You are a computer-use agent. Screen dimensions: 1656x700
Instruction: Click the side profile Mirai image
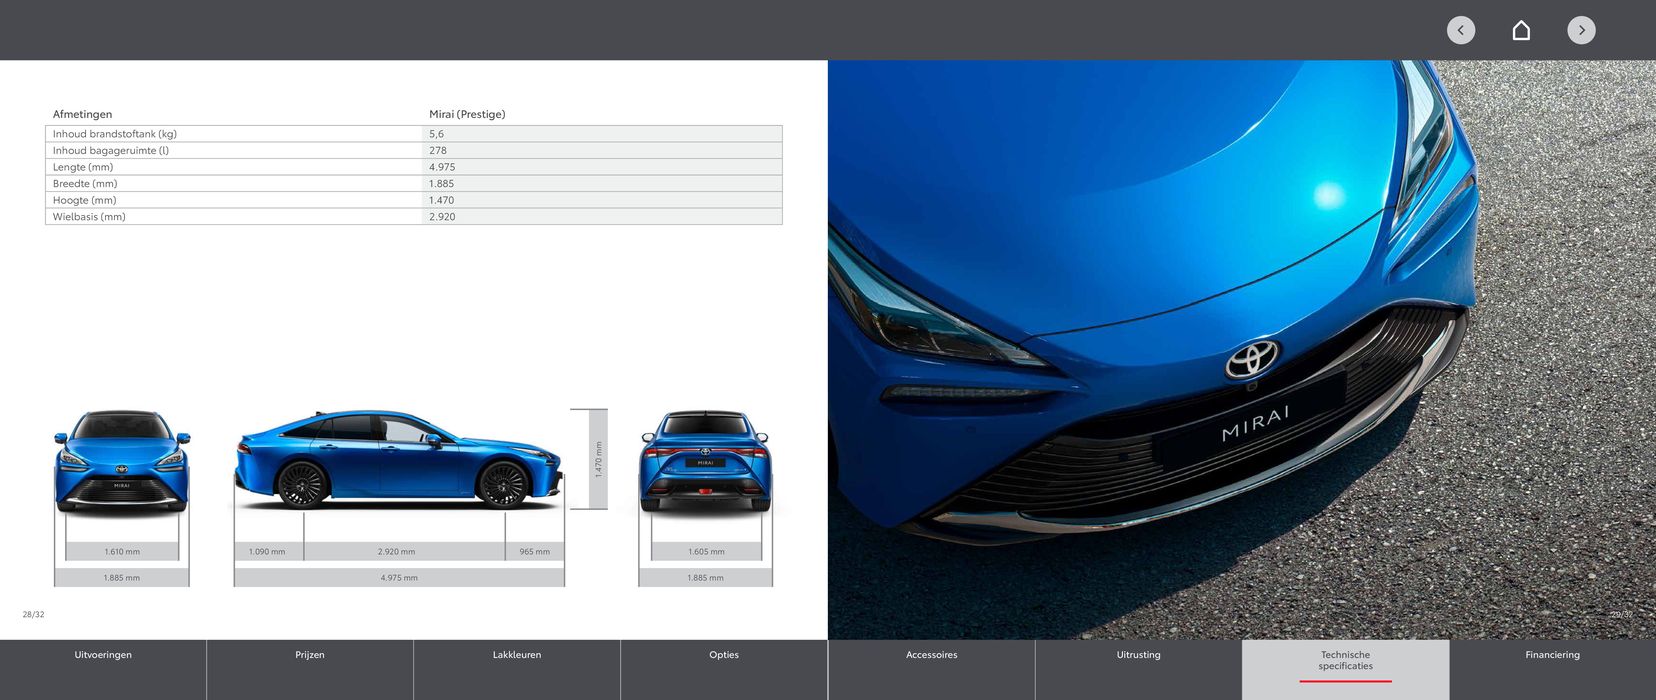coord(398,460)
